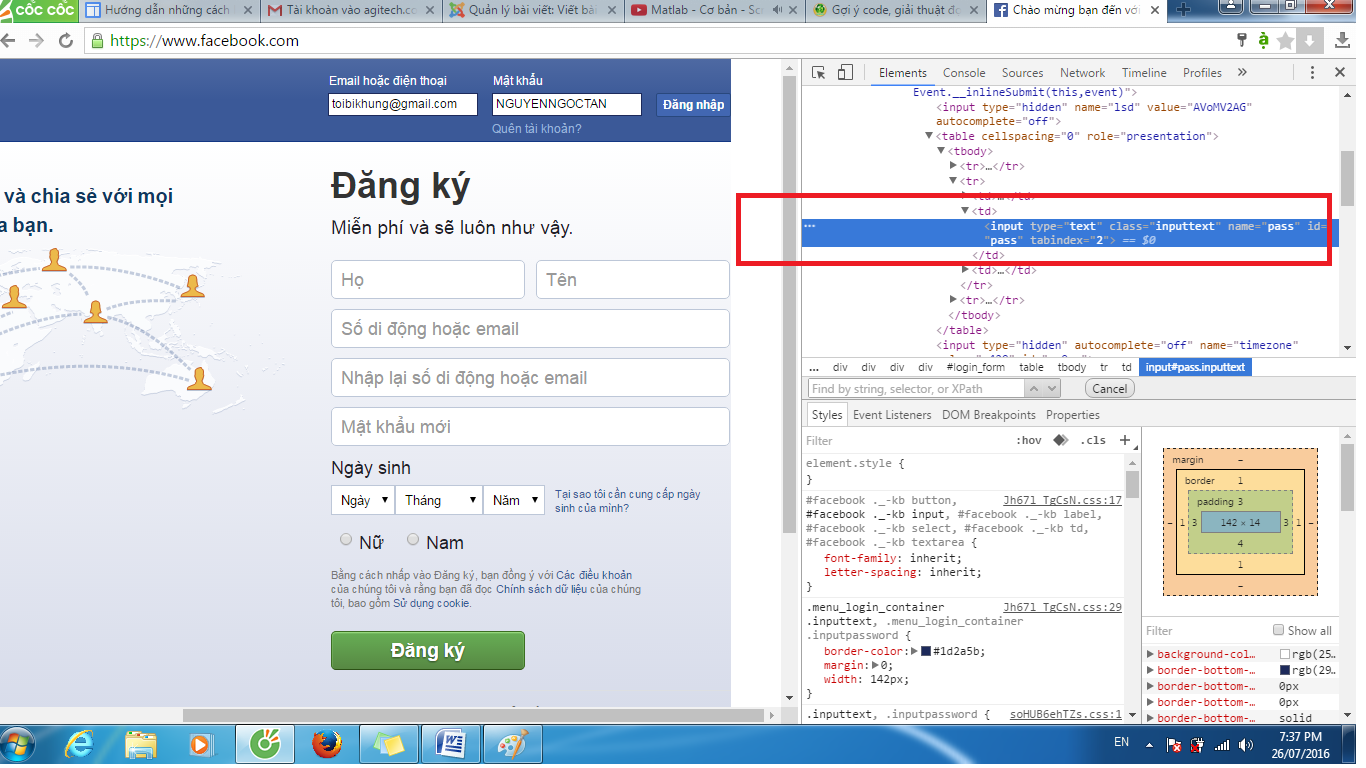Open the media player taskbar icon
Screen dimensions: 1366x768
[x=200, y=745]
